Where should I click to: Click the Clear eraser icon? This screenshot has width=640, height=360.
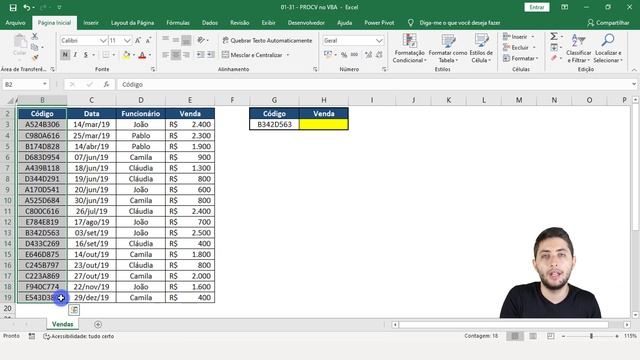pyautogui.click(x=554, y=58)
